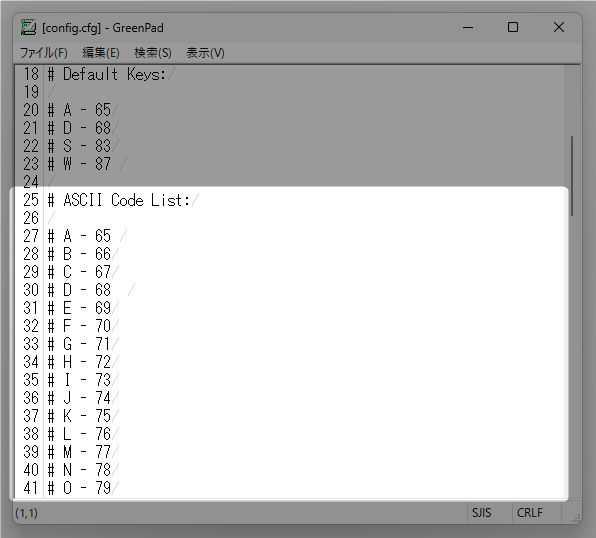Open the 表示(V) menu
Viewport: 596px width, 538px height.
(205, 53)
